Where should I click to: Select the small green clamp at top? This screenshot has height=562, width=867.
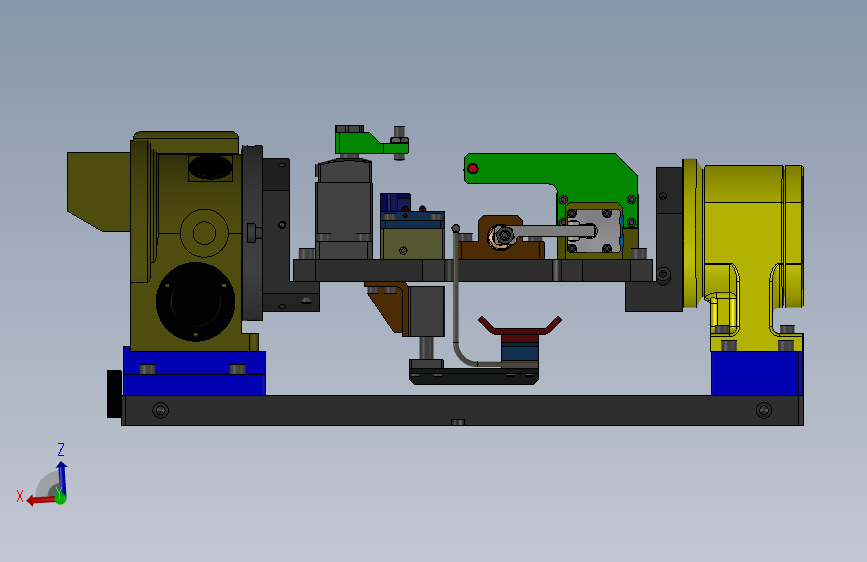coord(359,141)
